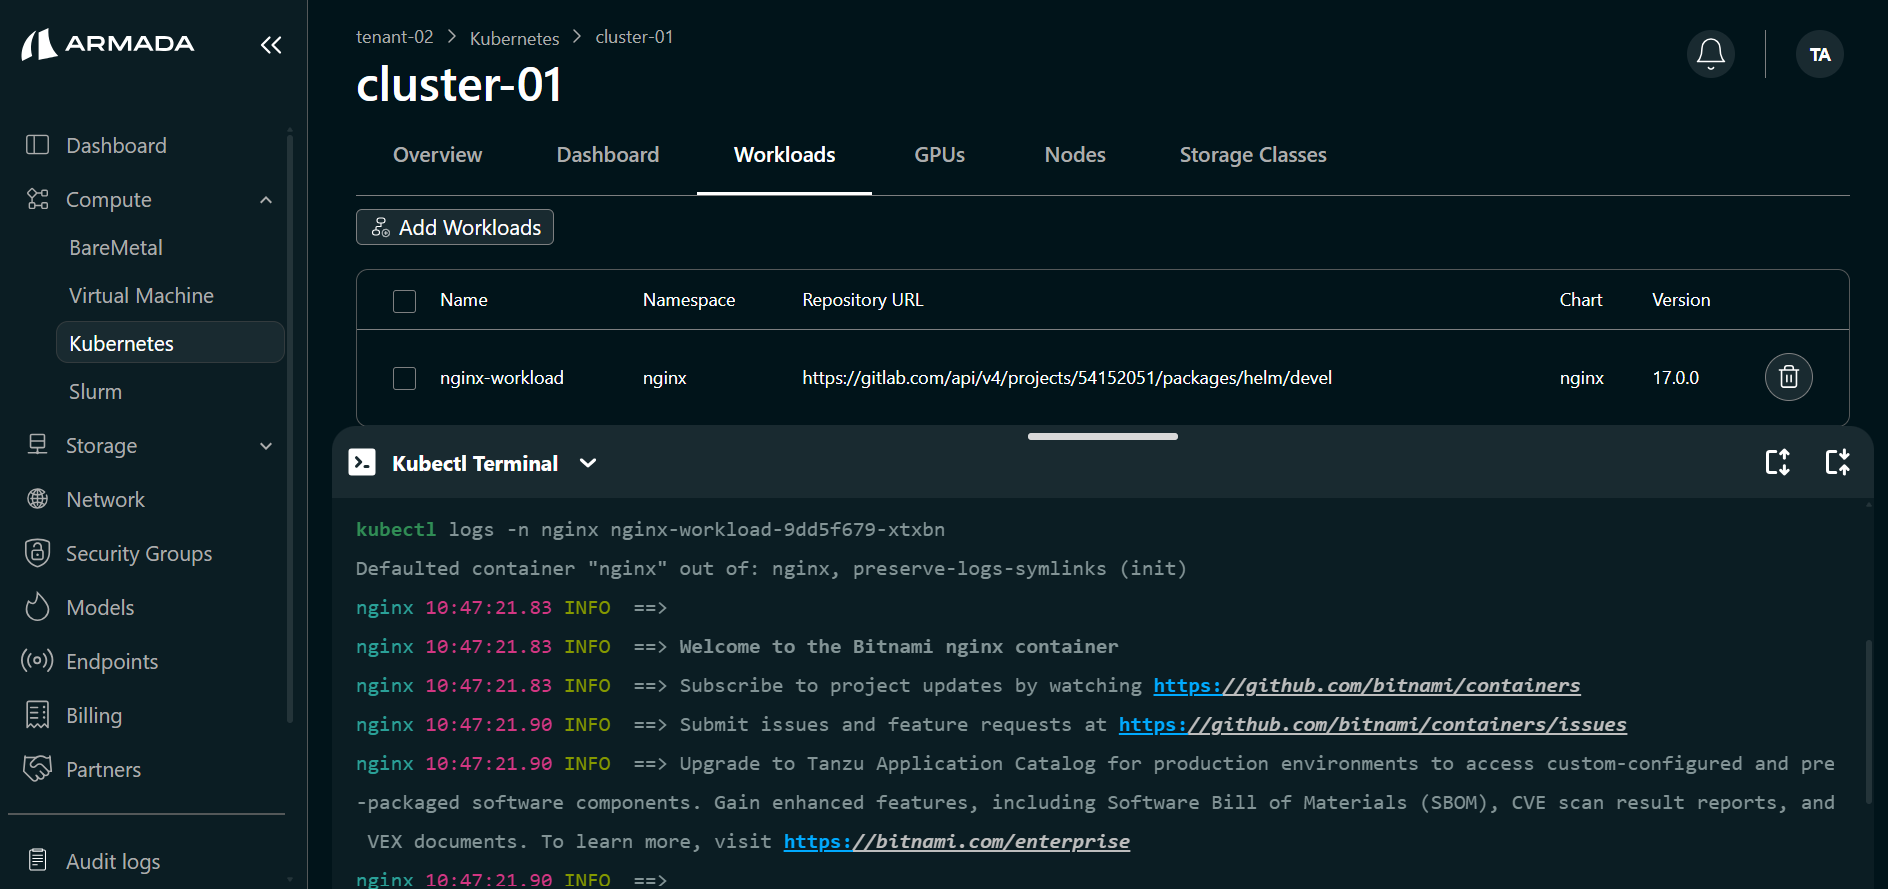The height and width of the screenshot is (889, 1888).
Task: Open notifications bell icon
Action: [1711, 54]
